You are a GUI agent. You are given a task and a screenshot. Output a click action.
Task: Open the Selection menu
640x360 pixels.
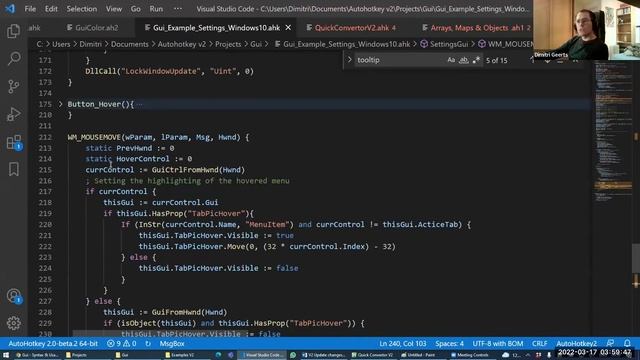tap(82, 9)
